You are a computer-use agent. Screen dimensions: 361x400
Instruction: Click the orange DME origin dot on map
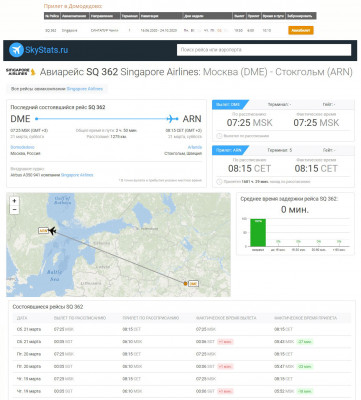(185, 284)
